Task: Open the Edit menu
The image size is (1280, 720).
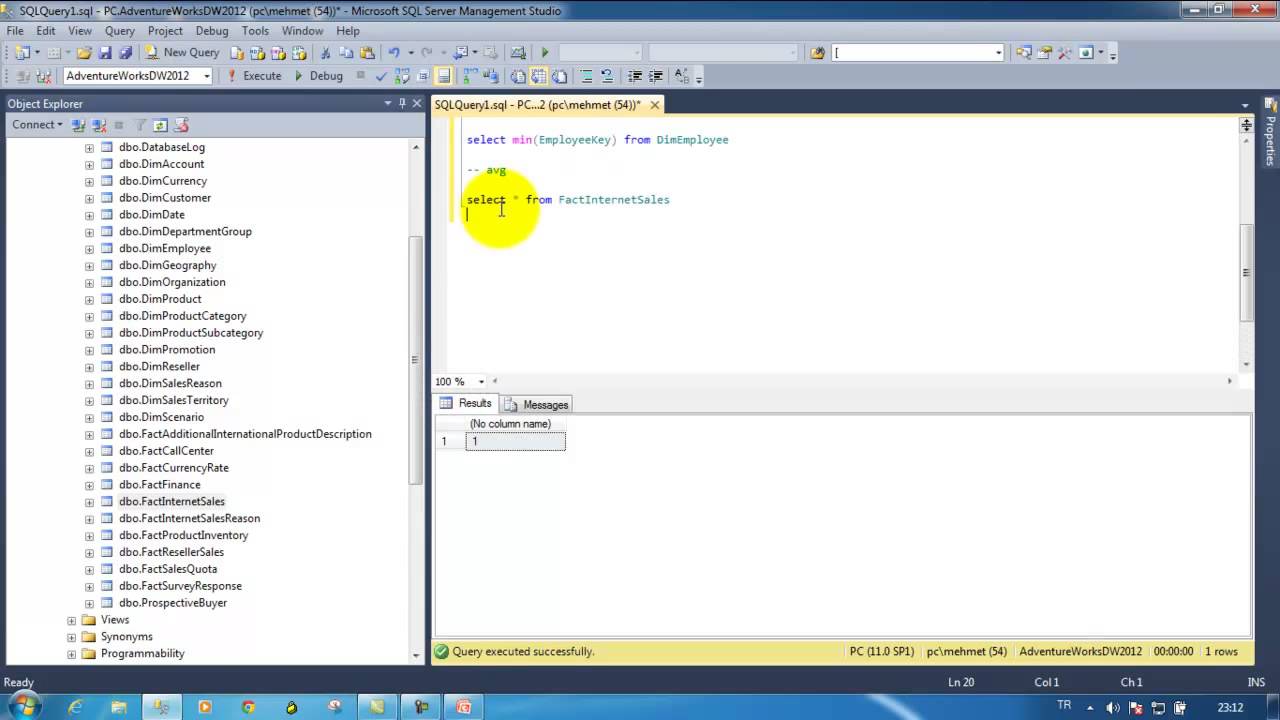Action: (x=46, y=31)
